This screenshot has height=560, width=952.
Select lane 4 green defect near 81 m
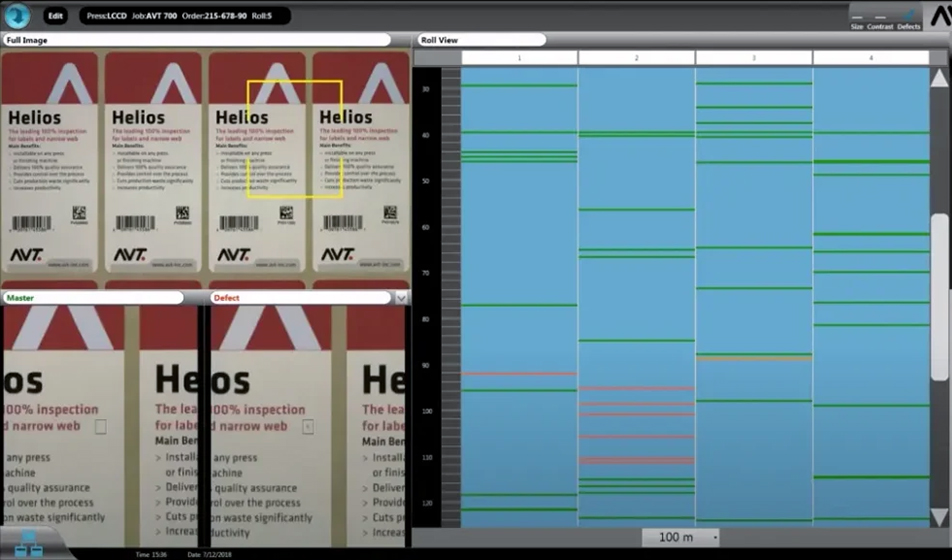click(871, 325)
